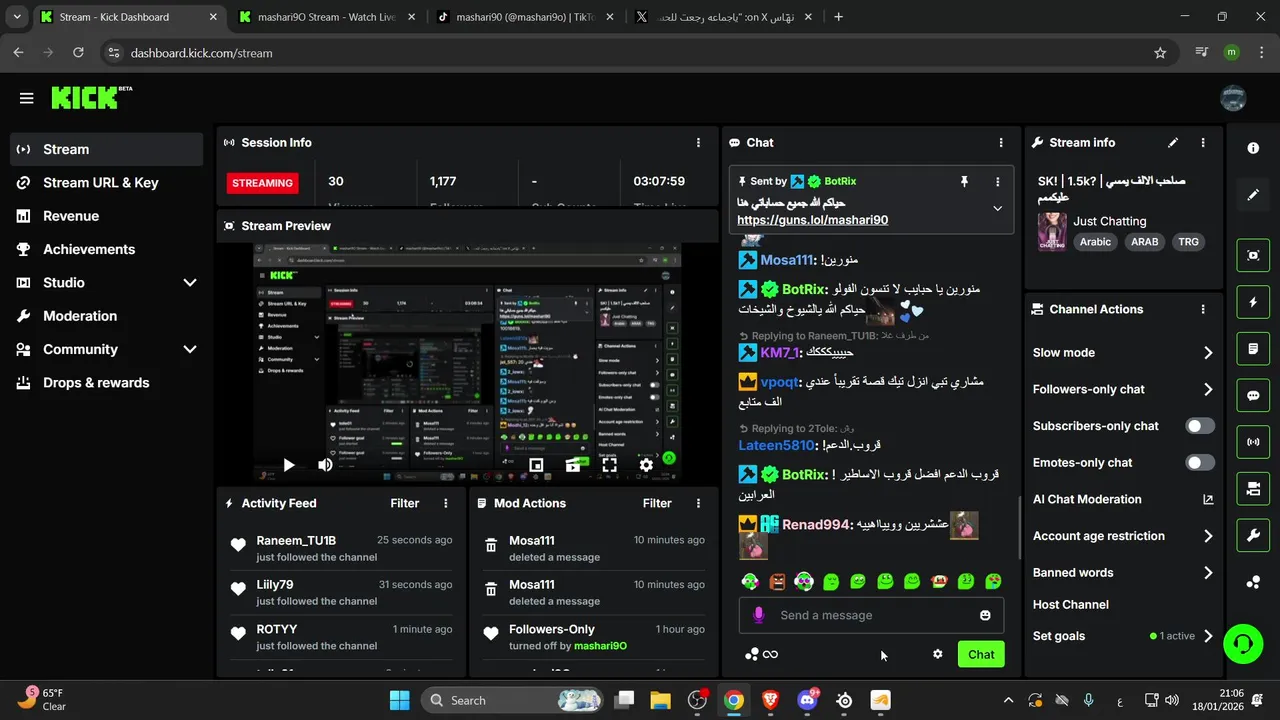The image size is (1280, 720).
Task: Open Activity Feed three-dot menu
Action: [446, 503]
